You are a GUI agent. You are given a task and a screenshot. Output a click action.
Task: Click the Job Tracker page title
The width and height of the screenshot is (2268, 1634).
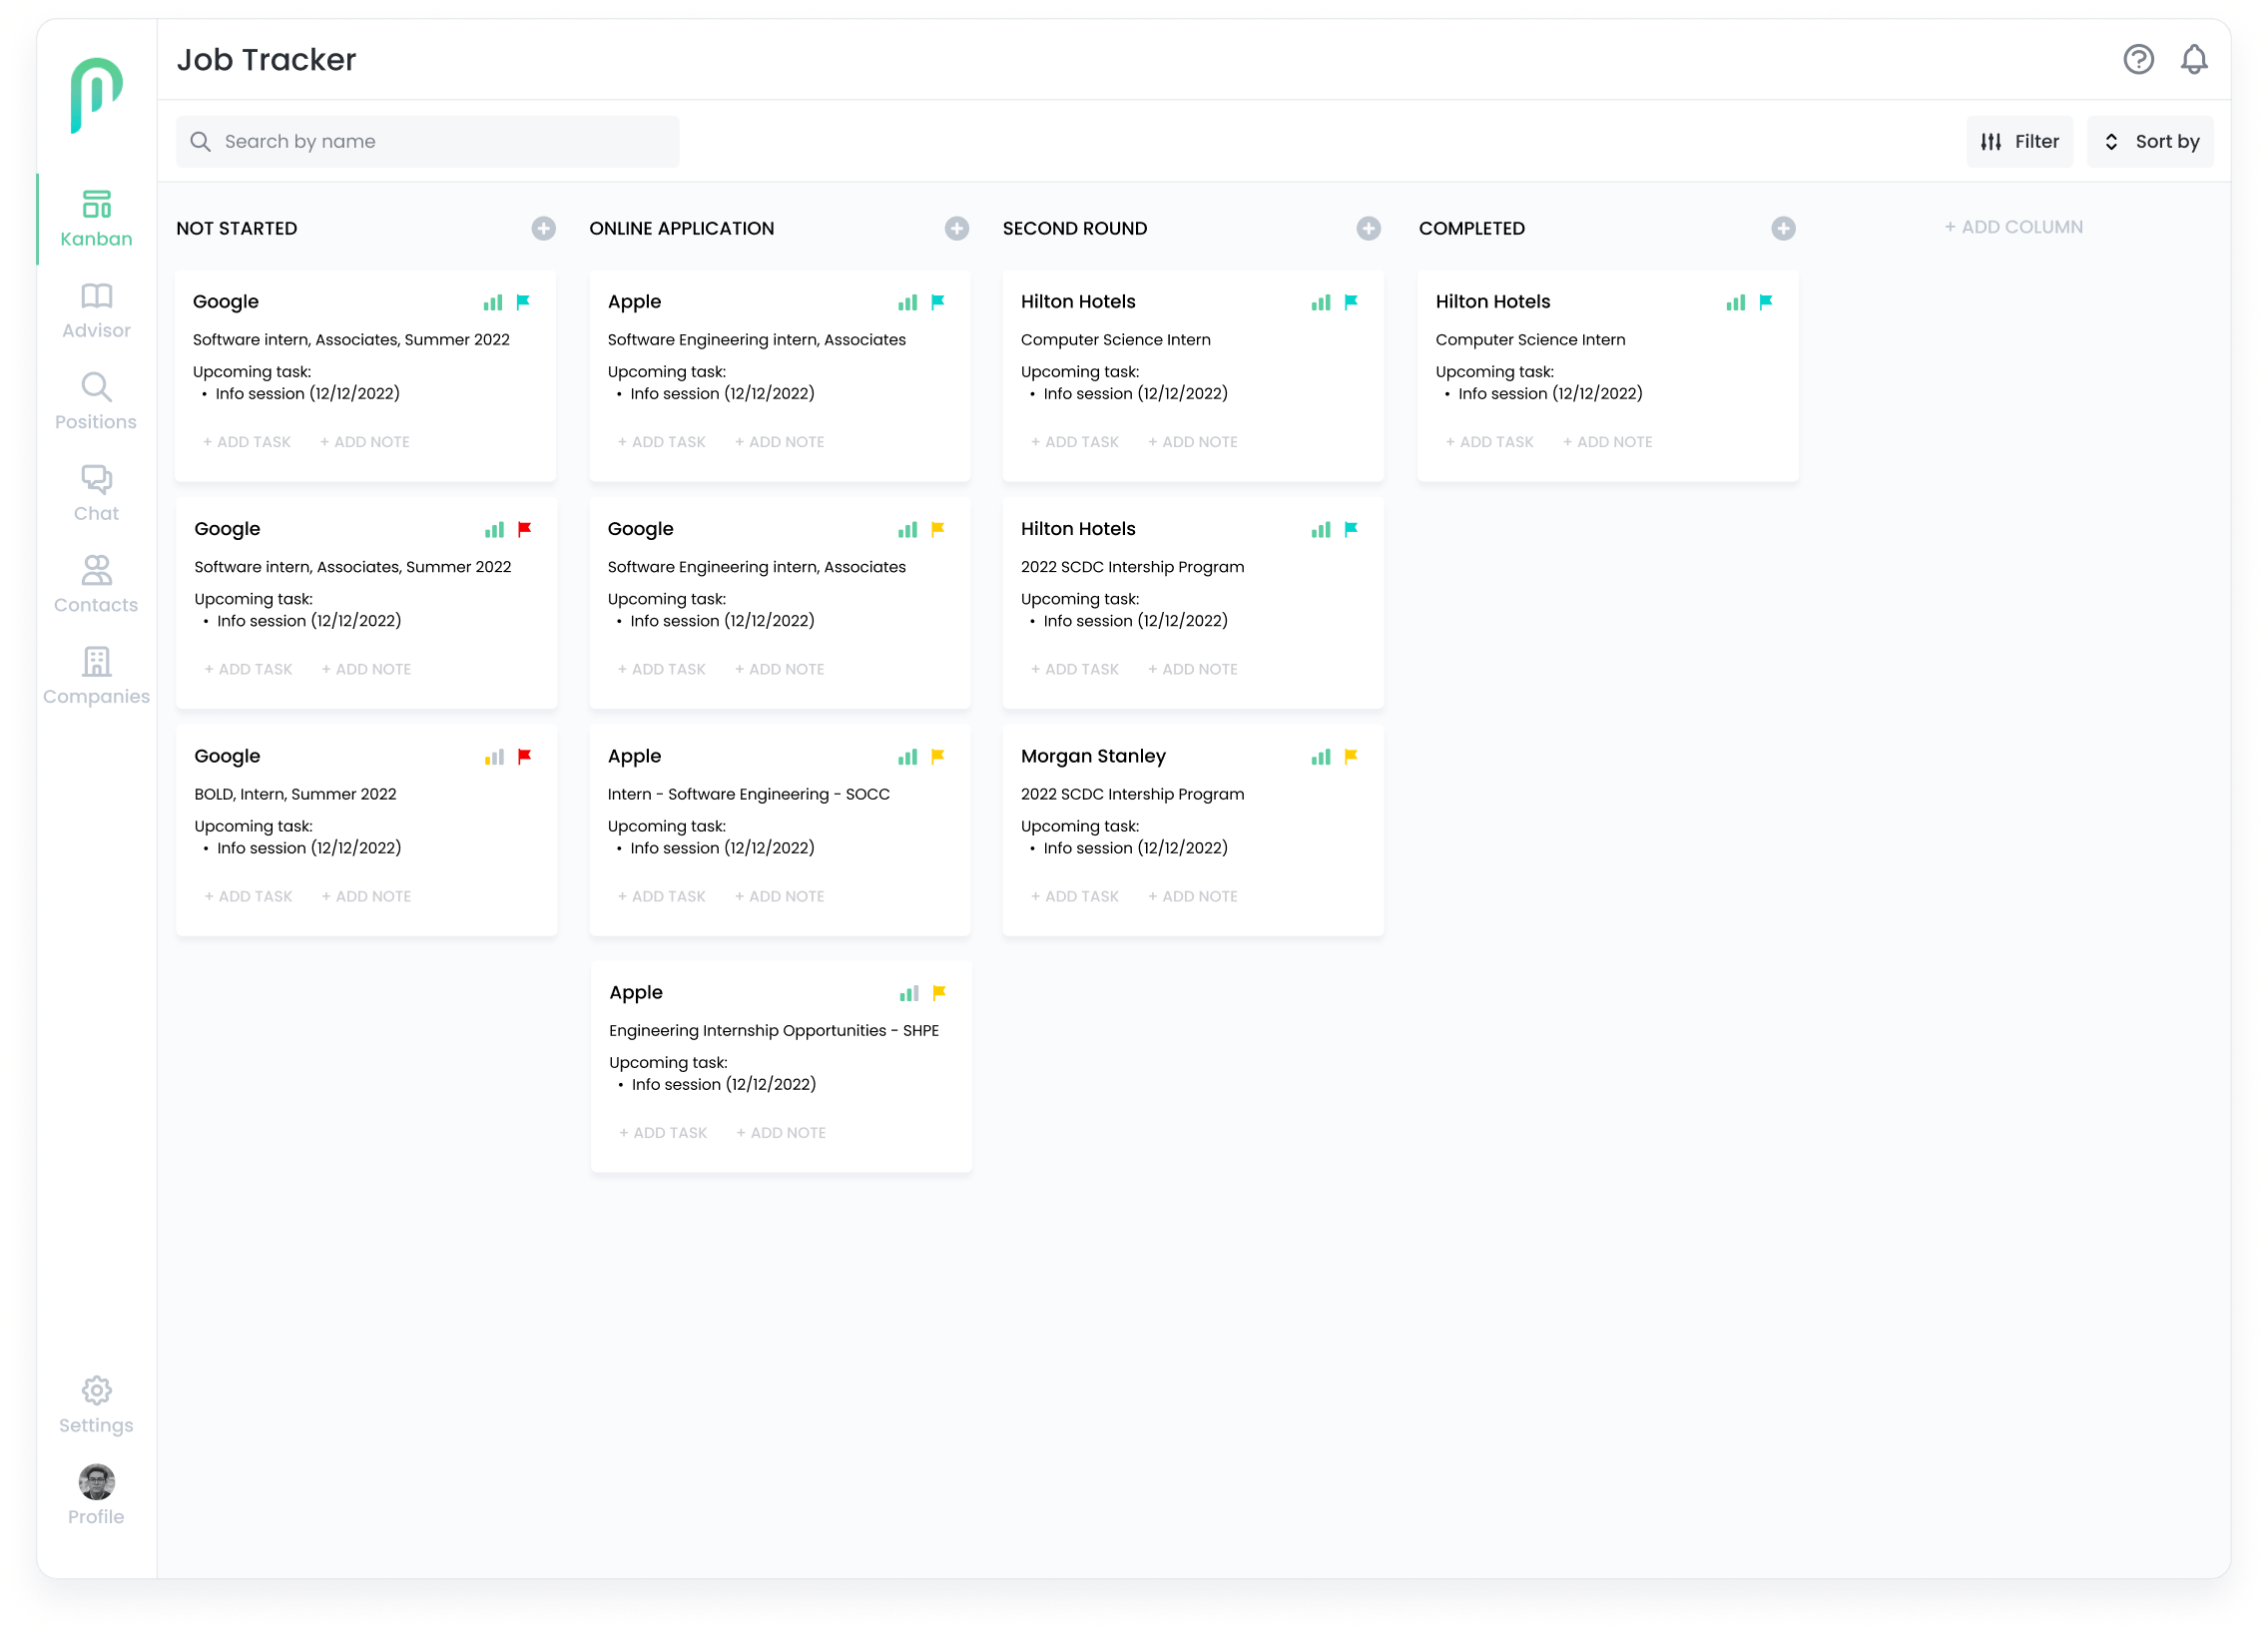(266, 60)
